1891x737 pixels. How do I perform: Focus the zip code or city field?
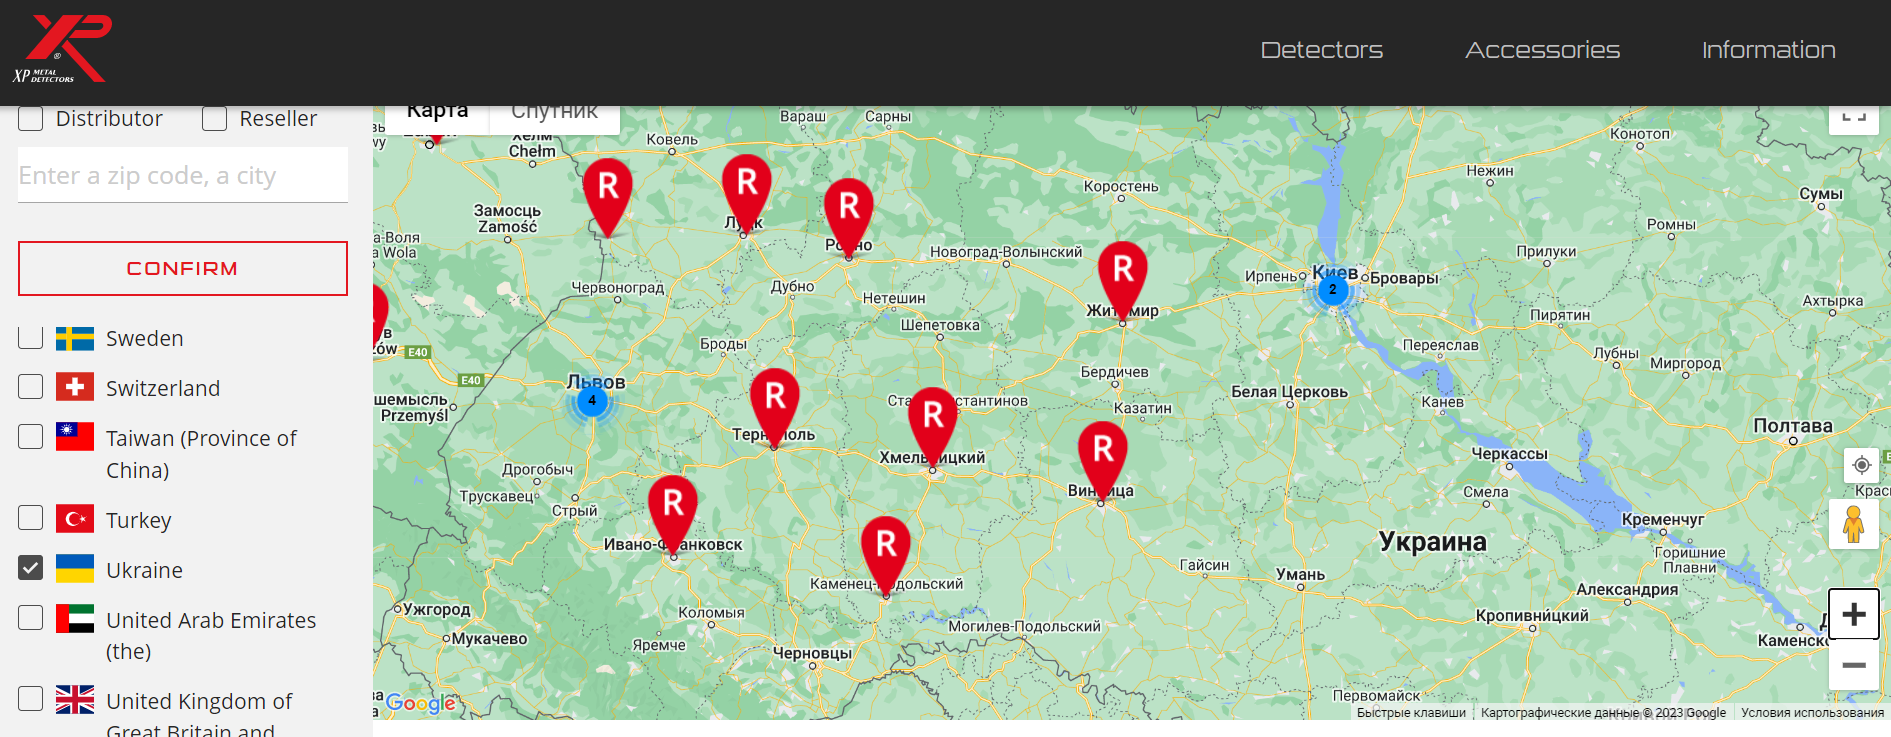pos(183,175)
